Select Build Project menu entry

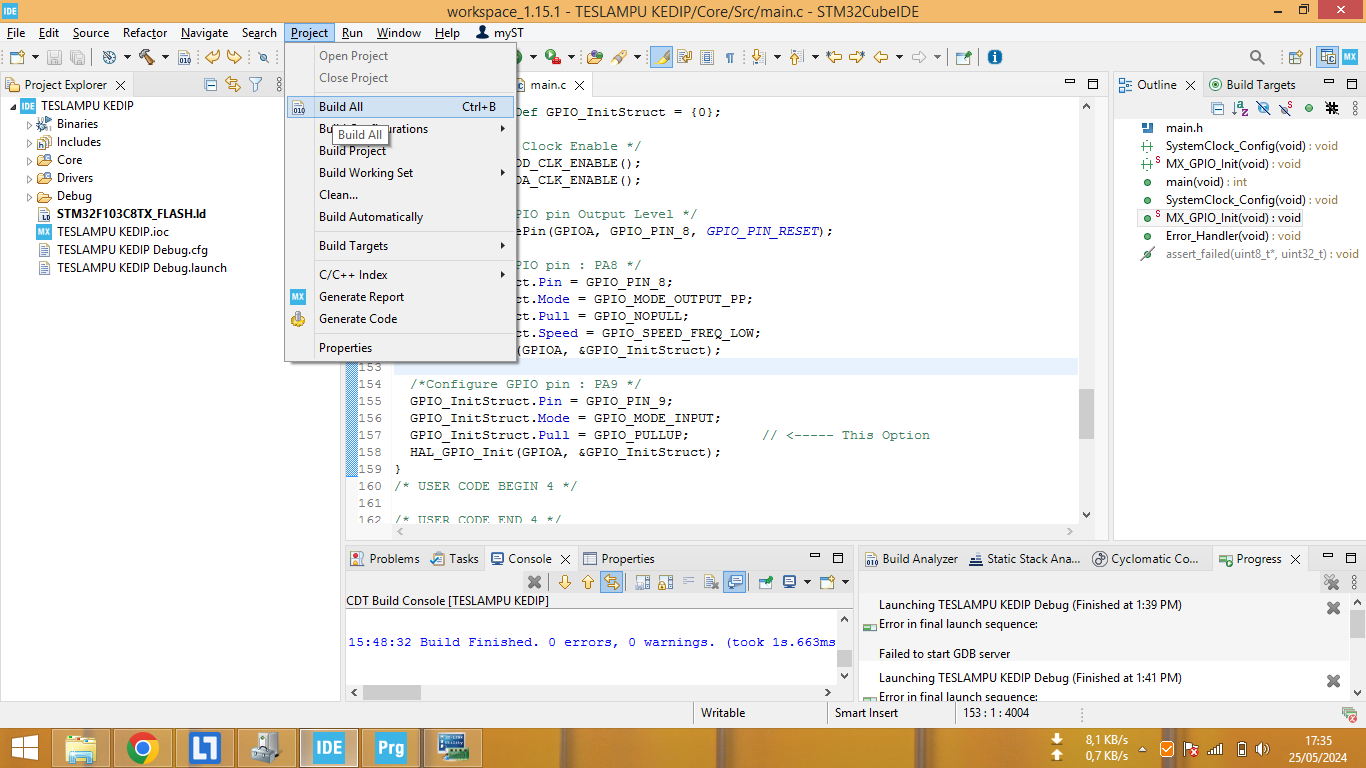point(400,151)
